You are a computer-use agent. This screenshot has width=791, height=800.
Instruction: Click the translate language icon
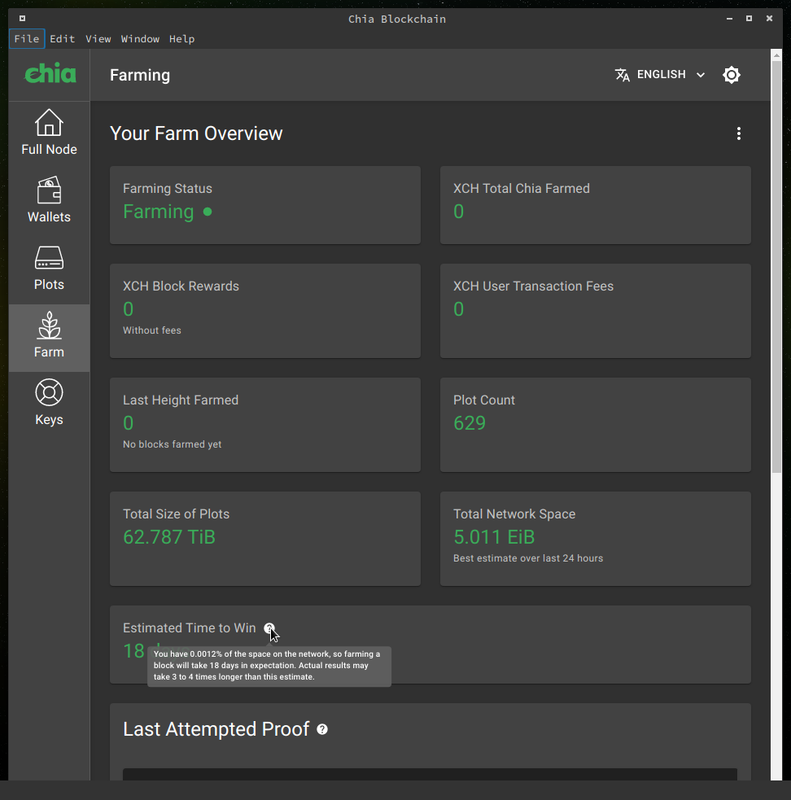[x=622, y=75]
